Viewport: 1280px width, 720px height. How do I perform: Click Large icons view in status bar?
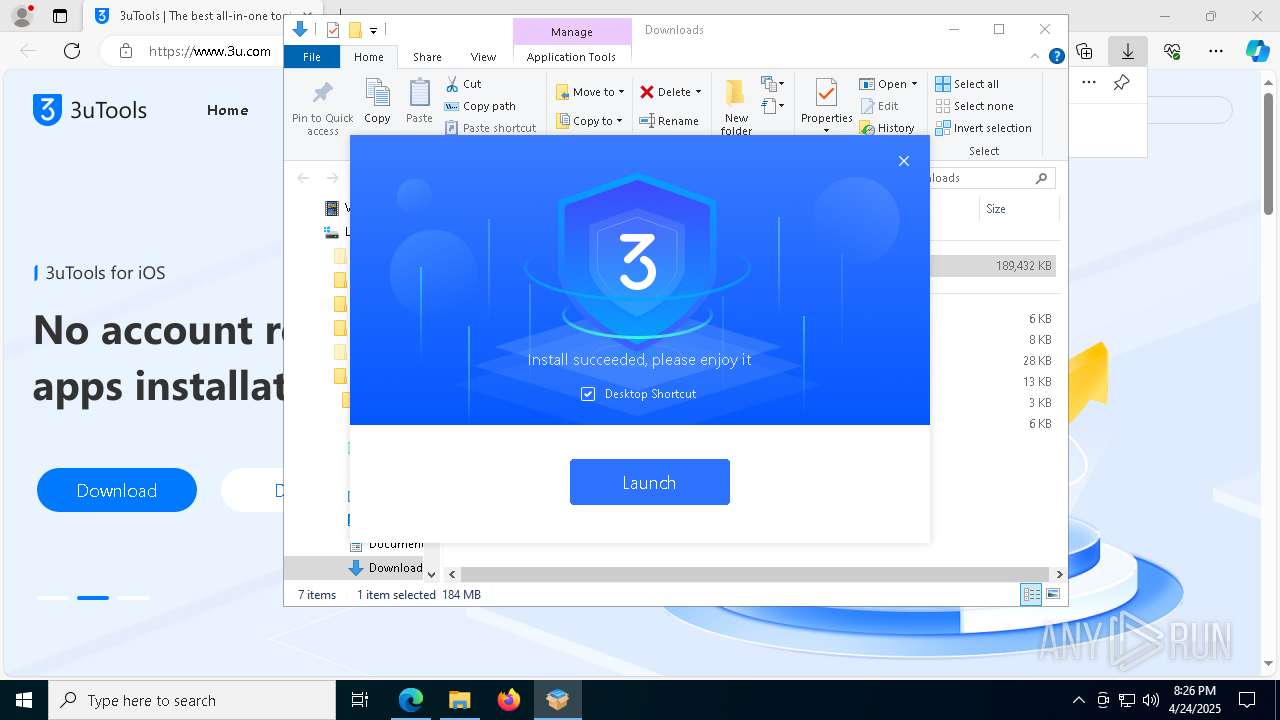pos(1053,594)
